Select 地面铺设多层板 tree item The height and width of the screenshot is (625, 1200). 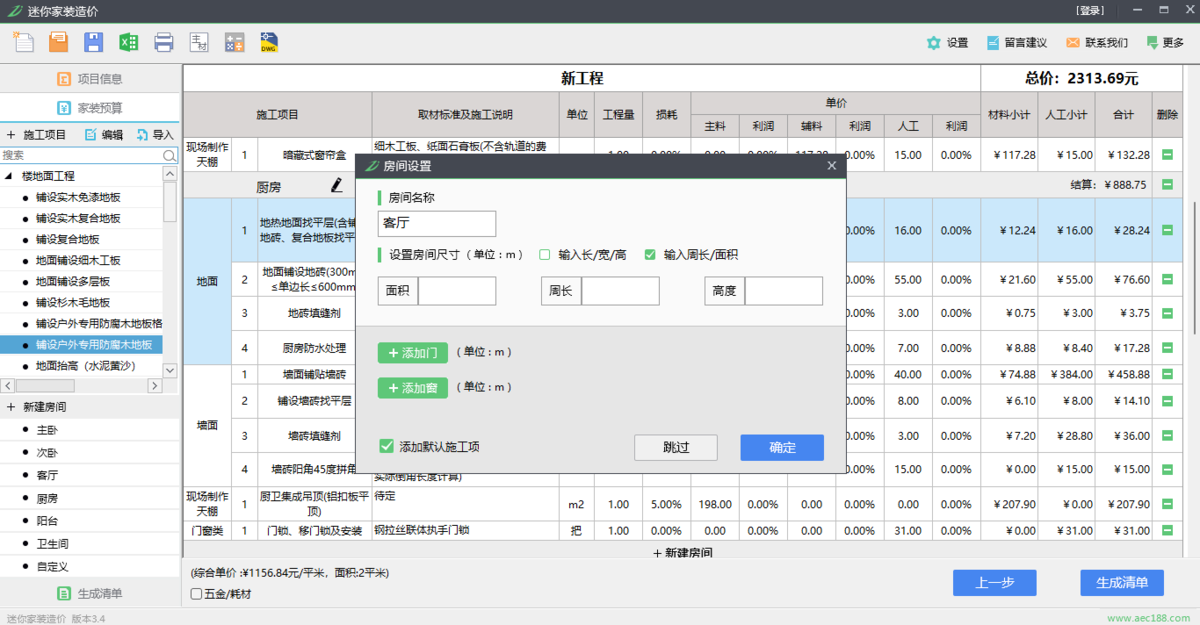coord(72,281)
